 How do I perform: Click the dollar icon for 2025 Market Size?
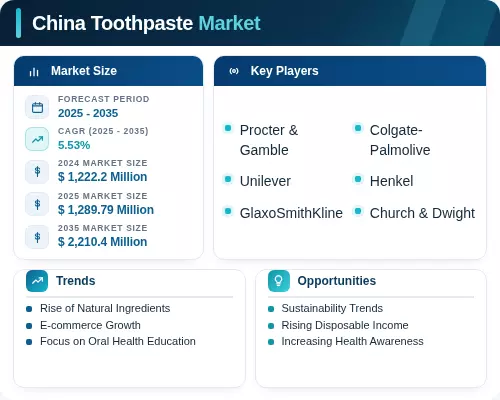point(37,204)
